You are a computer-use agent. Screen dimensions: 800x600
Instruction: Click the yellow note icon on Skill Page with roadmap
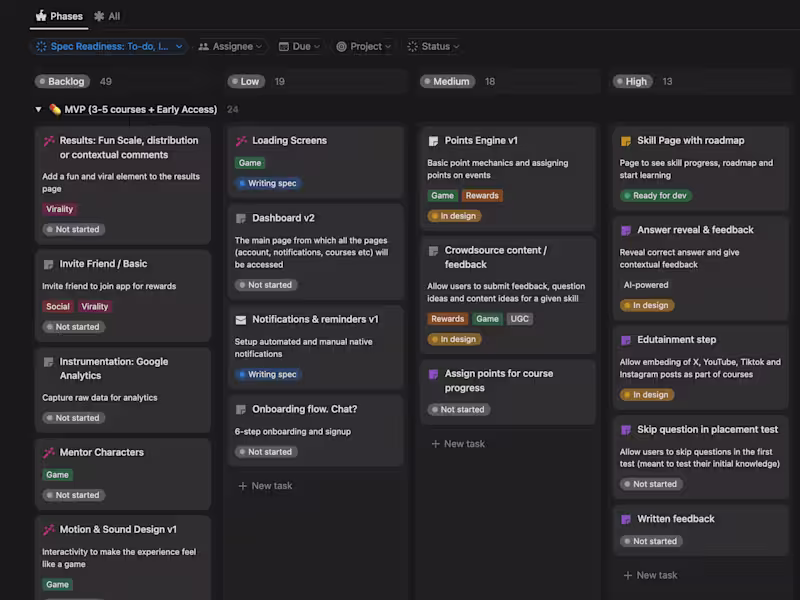[626, 141]
